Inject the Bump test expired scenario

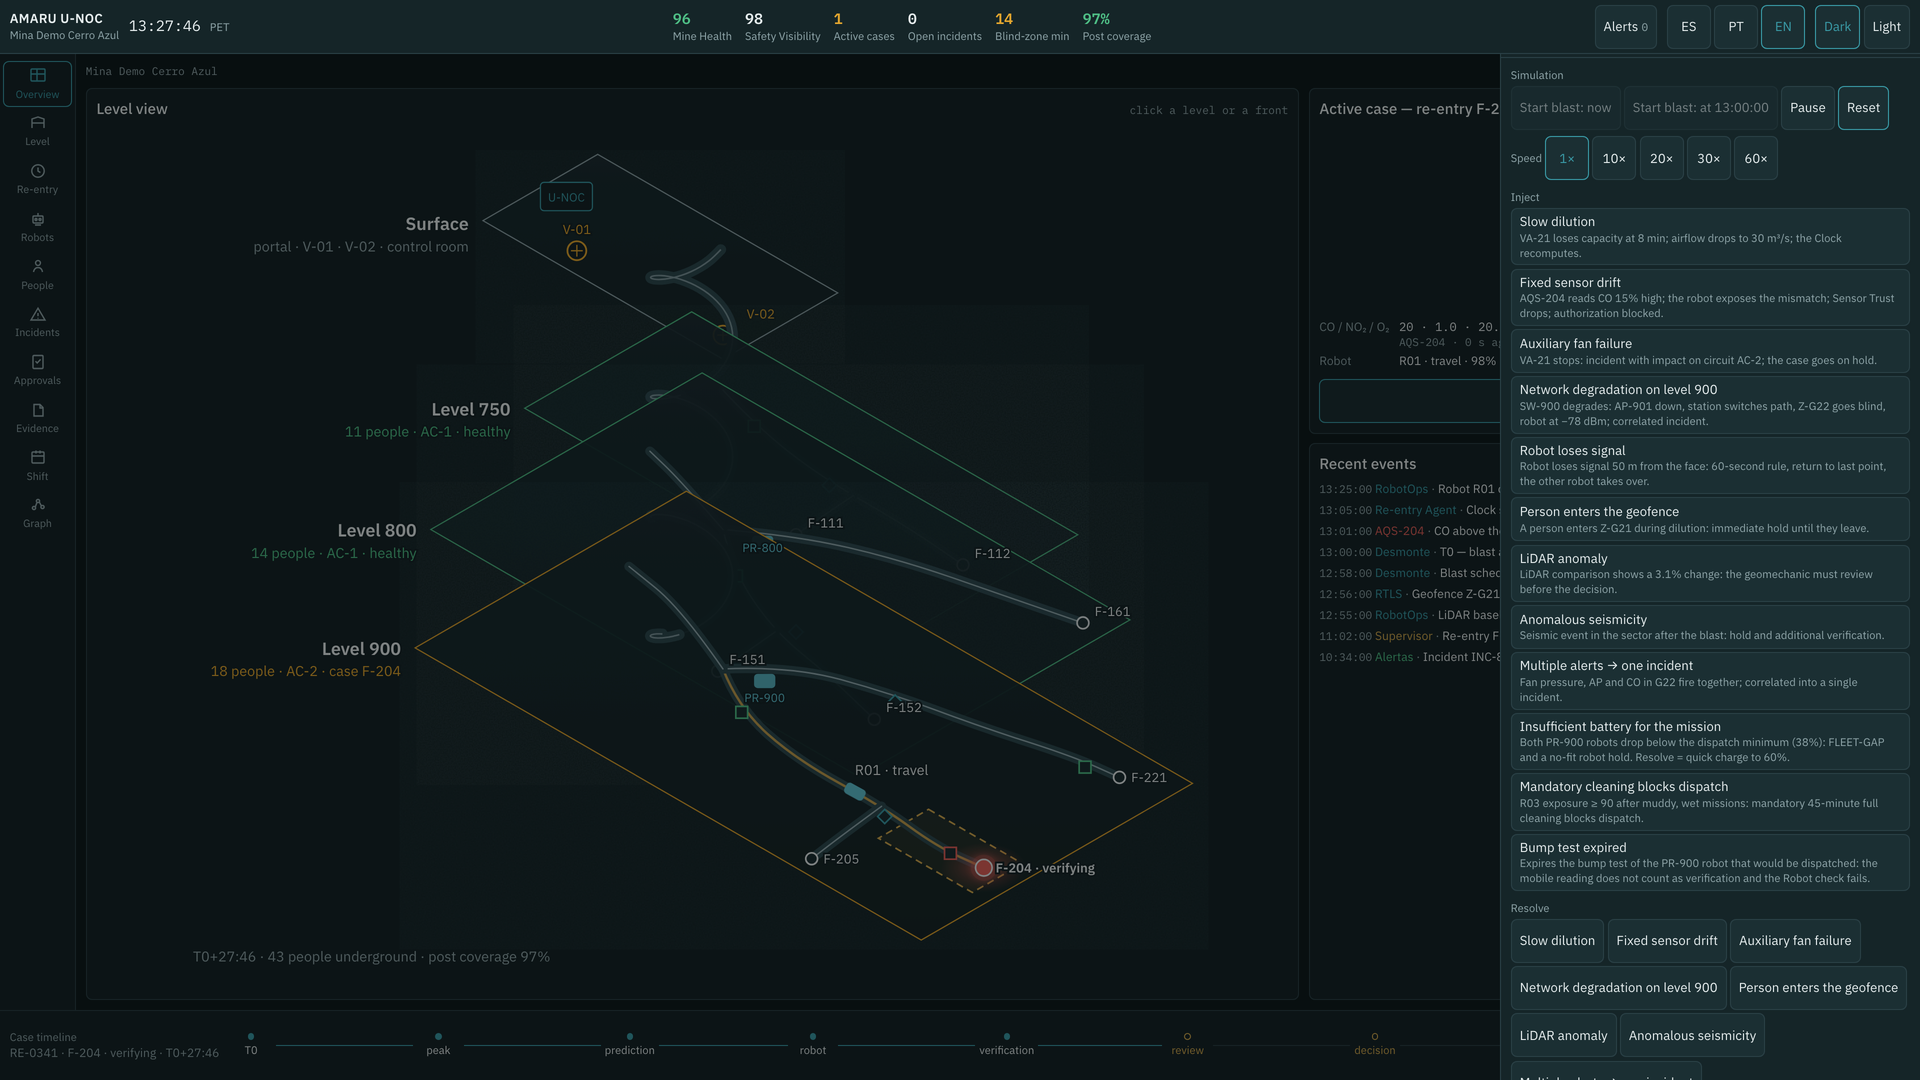point(1710,863)
